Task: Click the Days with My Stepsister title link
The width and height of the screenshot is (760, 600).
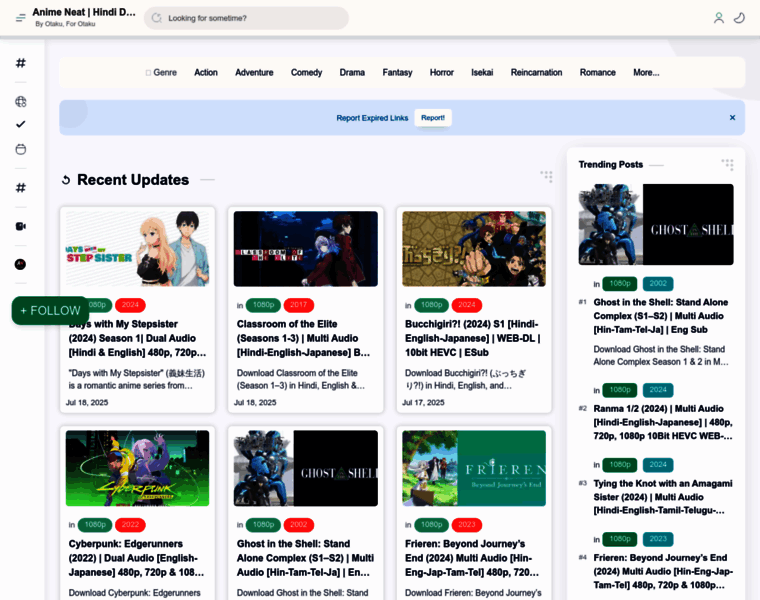Action: tap(137, 338)
